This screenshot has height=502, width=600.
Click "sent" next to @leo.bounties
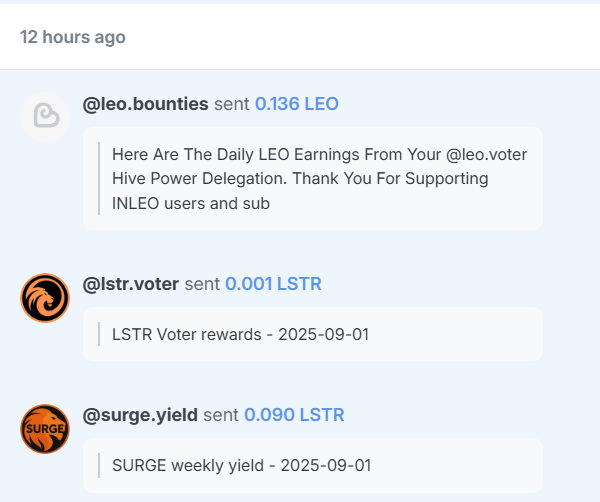pyautogui.click(x=232, y=104)
